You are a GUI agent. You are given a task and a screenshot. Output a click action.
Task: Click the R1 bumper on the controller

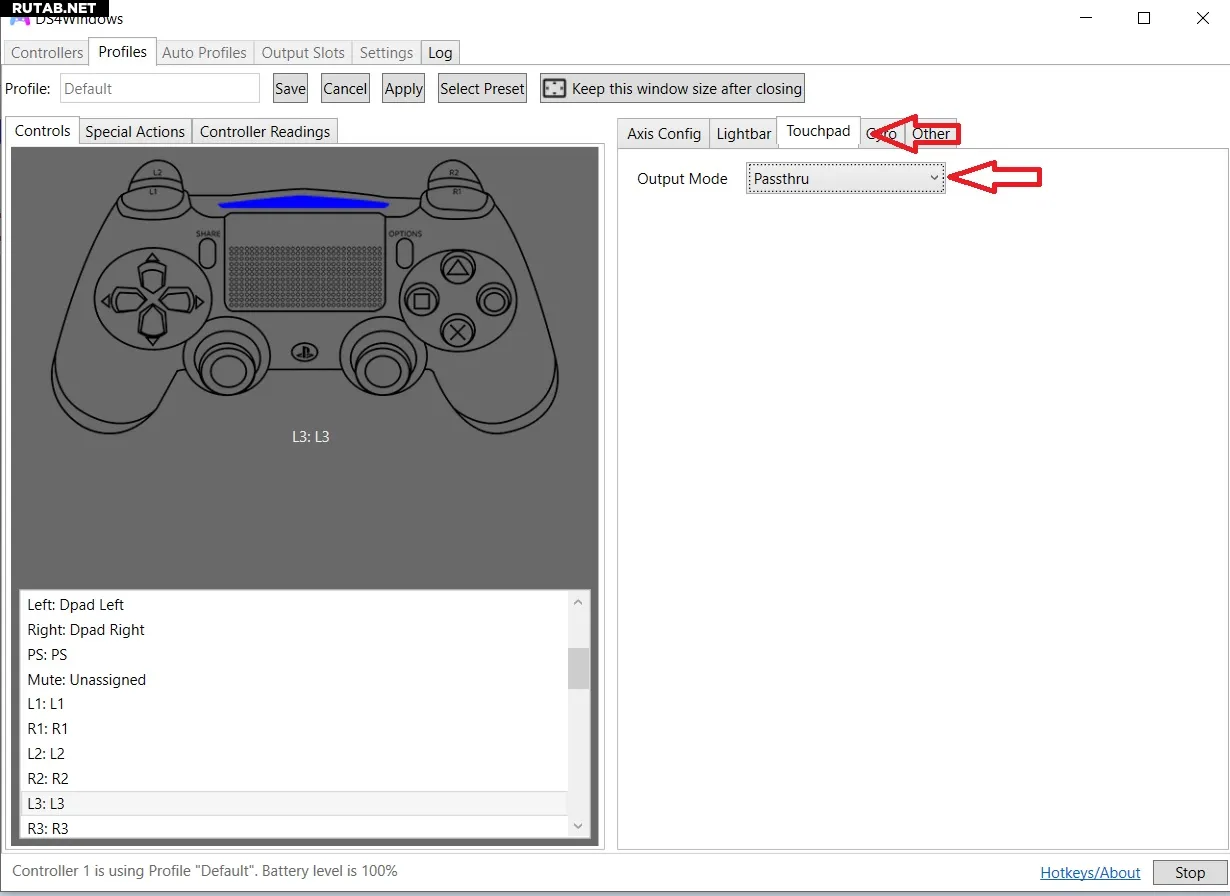pyautogui.click(x=457, y=191)
